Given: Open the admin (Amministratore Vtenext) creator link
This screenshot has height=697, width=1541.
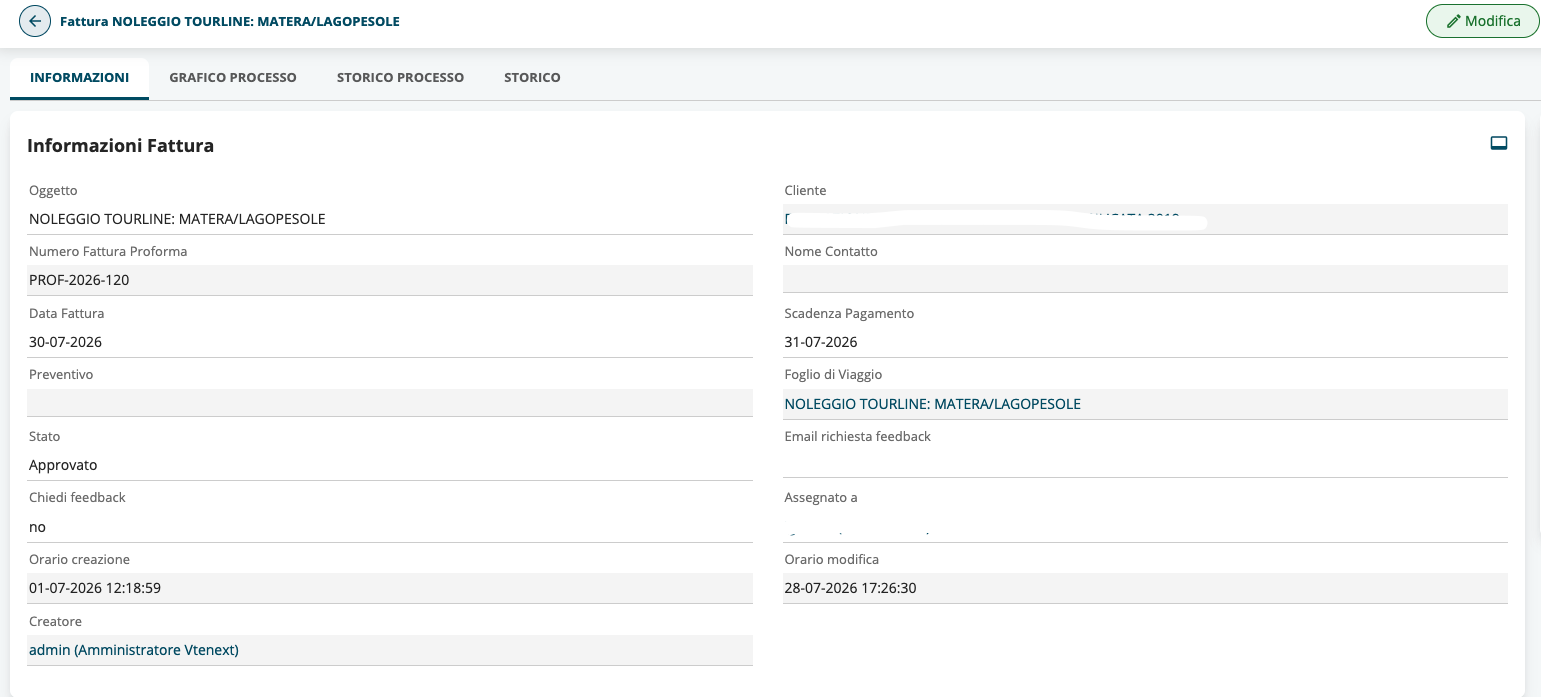Looking at the screenshot, I should point(134,650).
